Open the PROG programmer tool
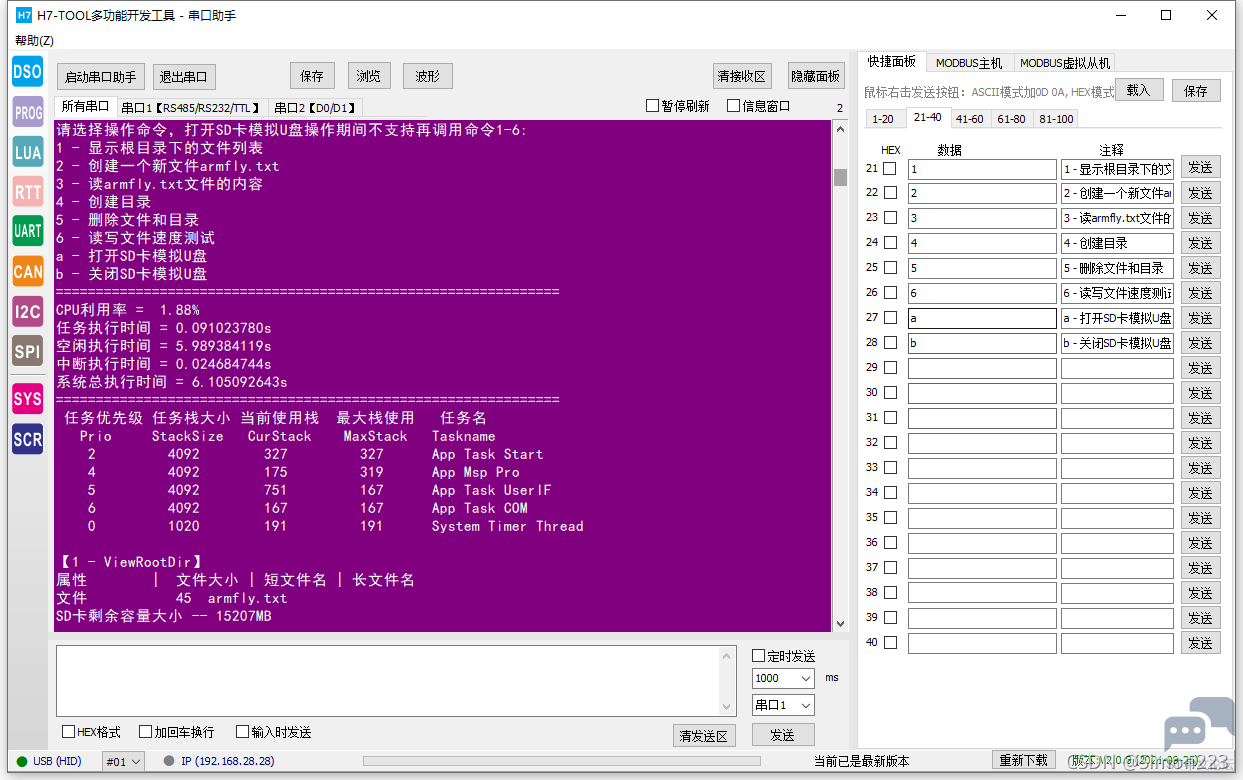Screen dimensions: 1243x780 tap(28, 113)
